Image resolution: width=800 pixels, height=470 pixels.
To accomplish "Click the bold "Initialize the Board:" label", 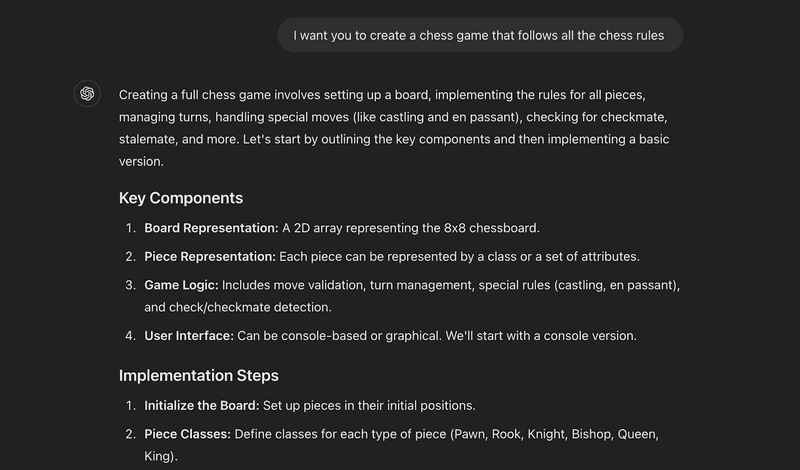I will click(201, 405).
